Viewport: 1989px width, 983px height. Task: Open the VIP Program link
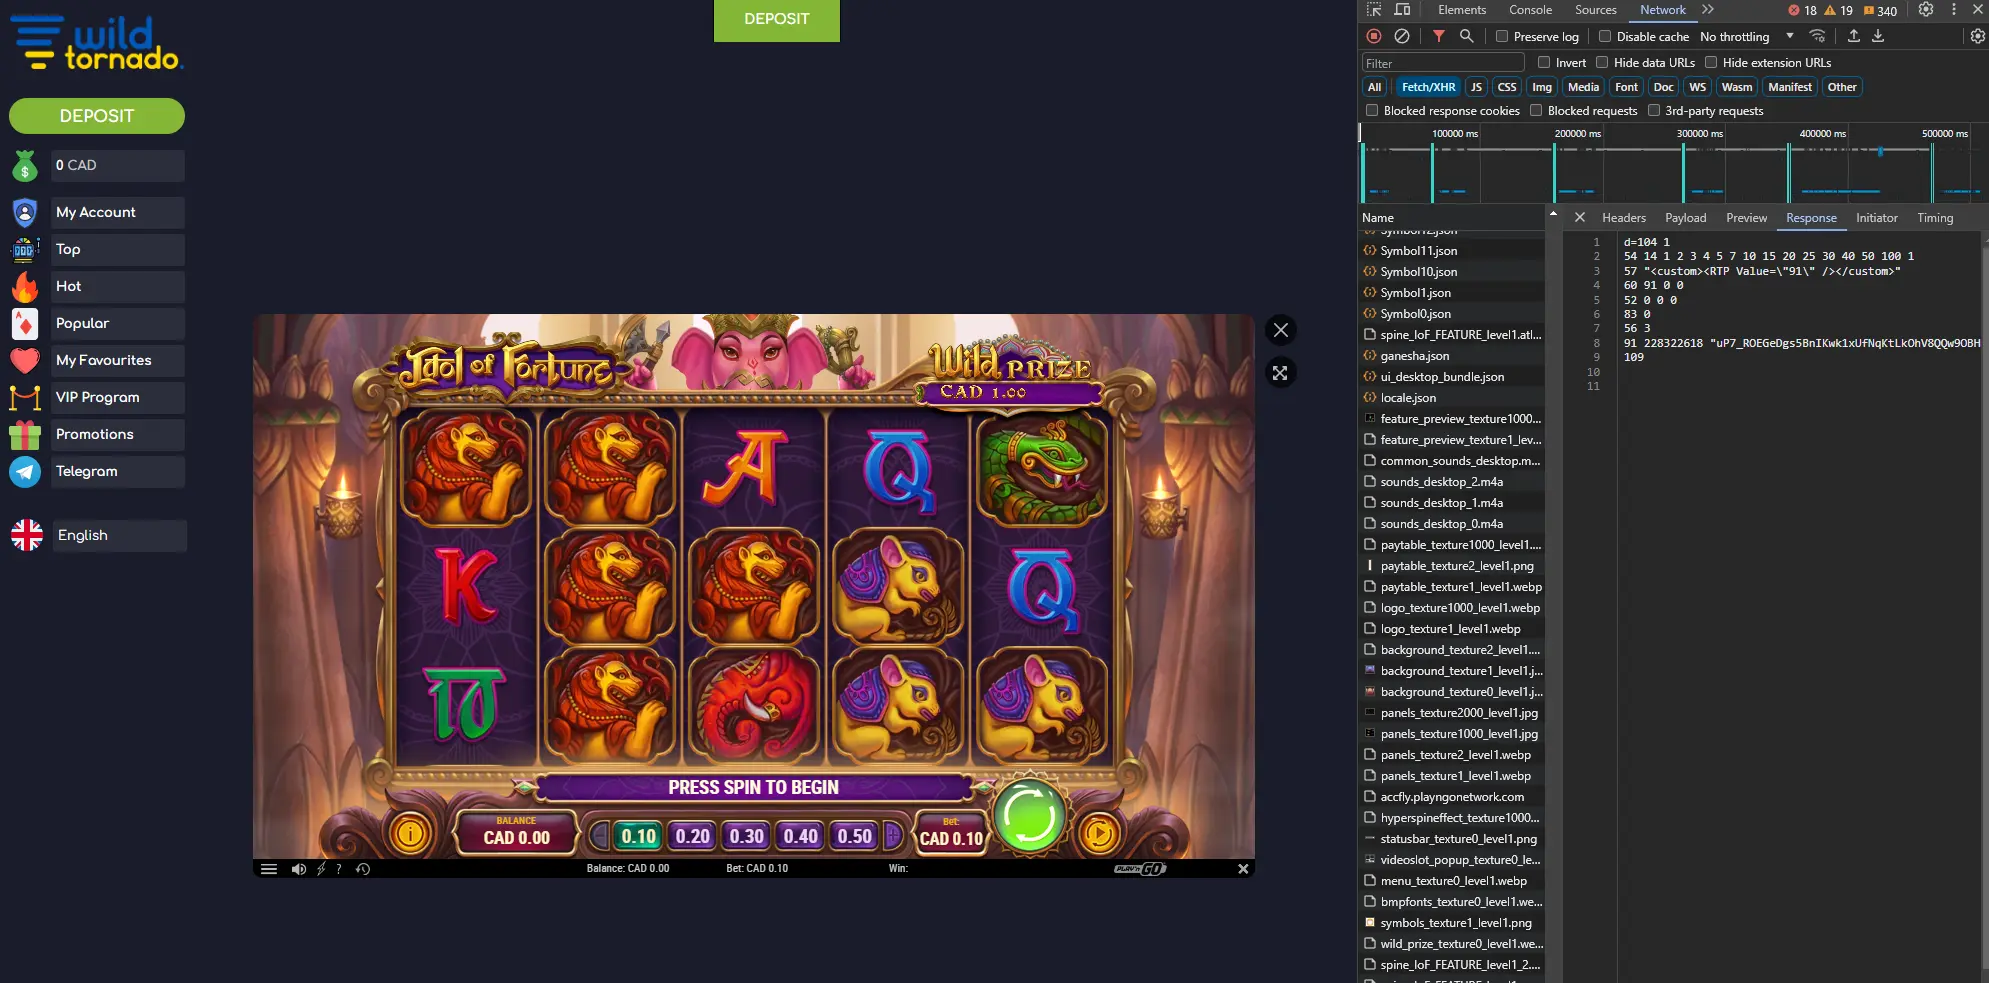pyautogui.click(x=118, y=398)
